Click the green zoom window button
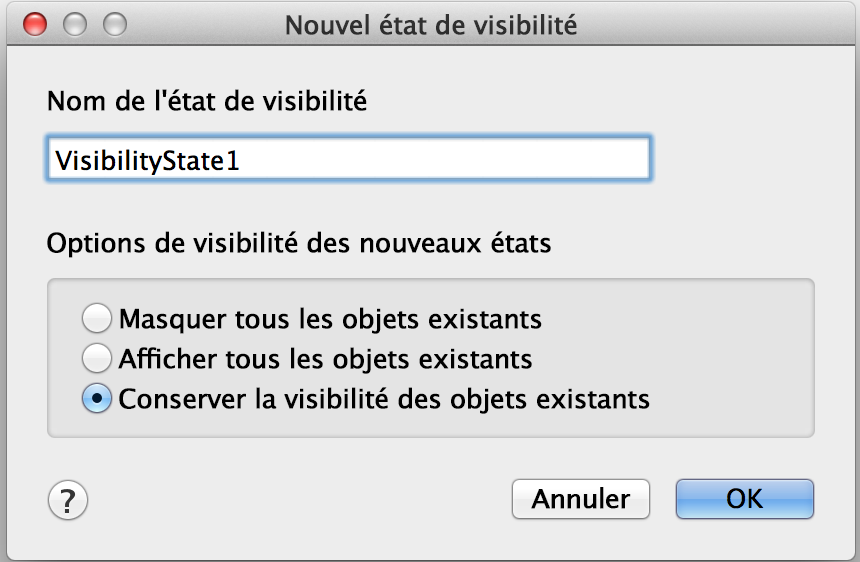Screen dimensions: 860x562 click(115, 24)
